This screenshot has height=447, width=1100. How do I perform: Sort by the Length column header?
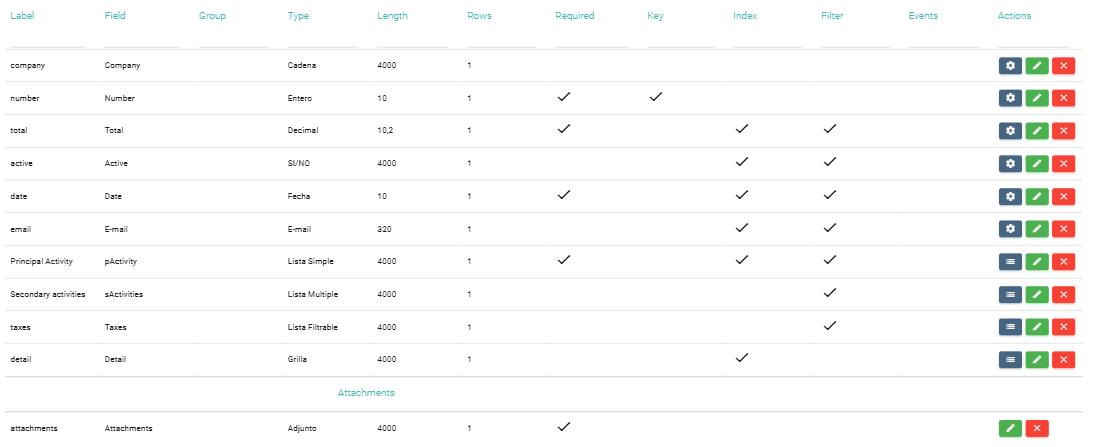click(392, 15)
